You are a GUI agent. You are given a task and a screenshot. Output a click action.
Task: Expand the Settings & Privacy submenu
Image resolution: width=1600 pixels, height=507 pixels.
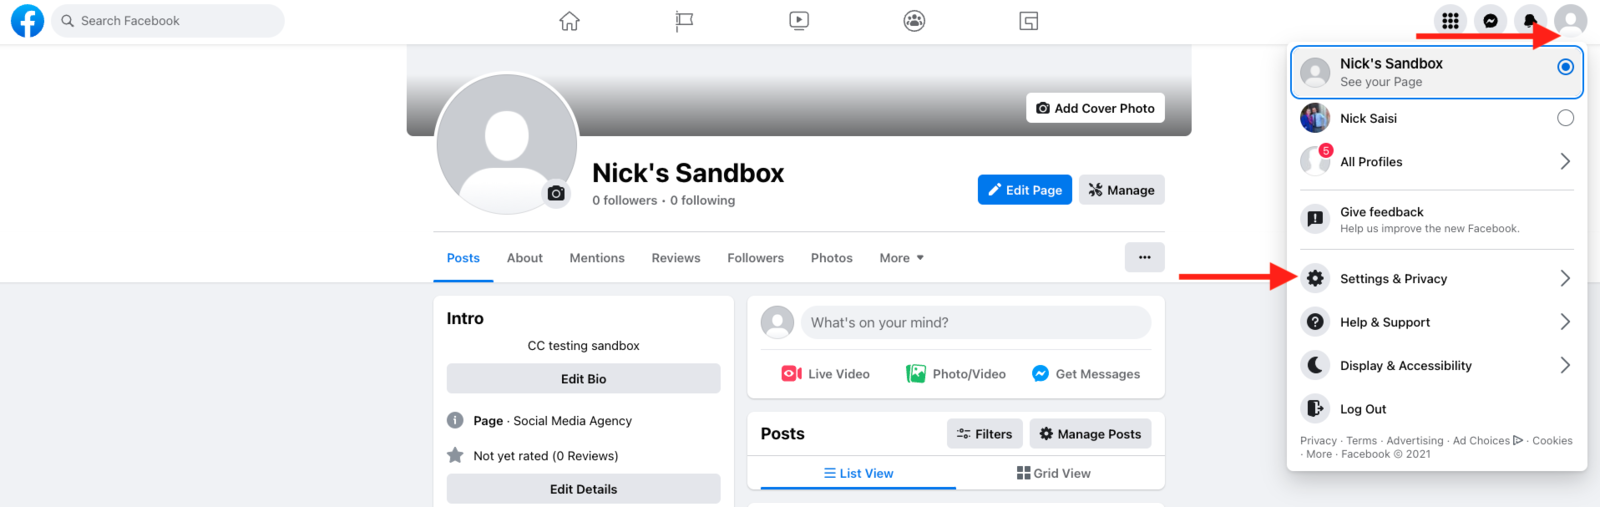pos(1436,279)
